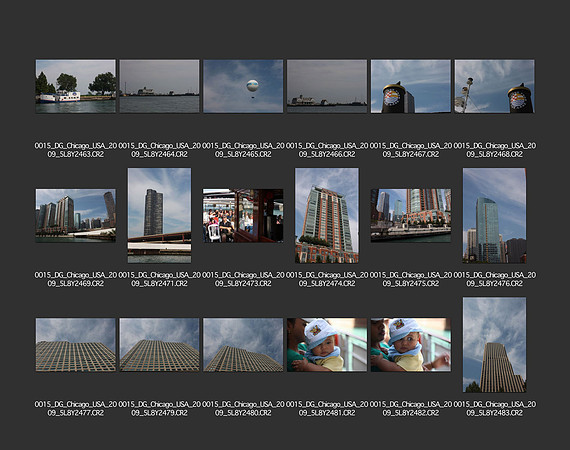The width and height of the screenshot is (570, 450).
Task: Click the filename ending 5L8Y2474.CR2
Action: pos(327,279)
